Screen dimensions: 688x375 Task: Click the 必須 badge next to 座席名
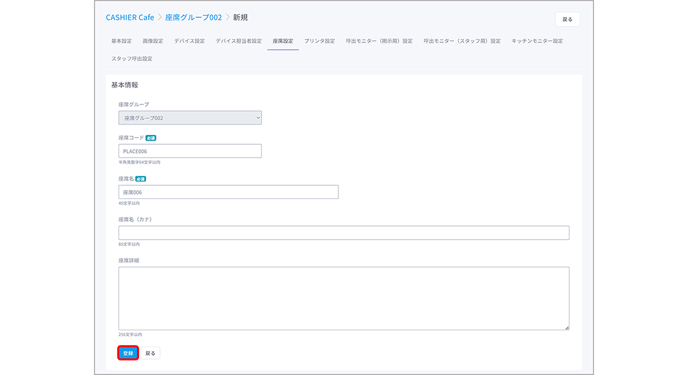pos(140,179)
